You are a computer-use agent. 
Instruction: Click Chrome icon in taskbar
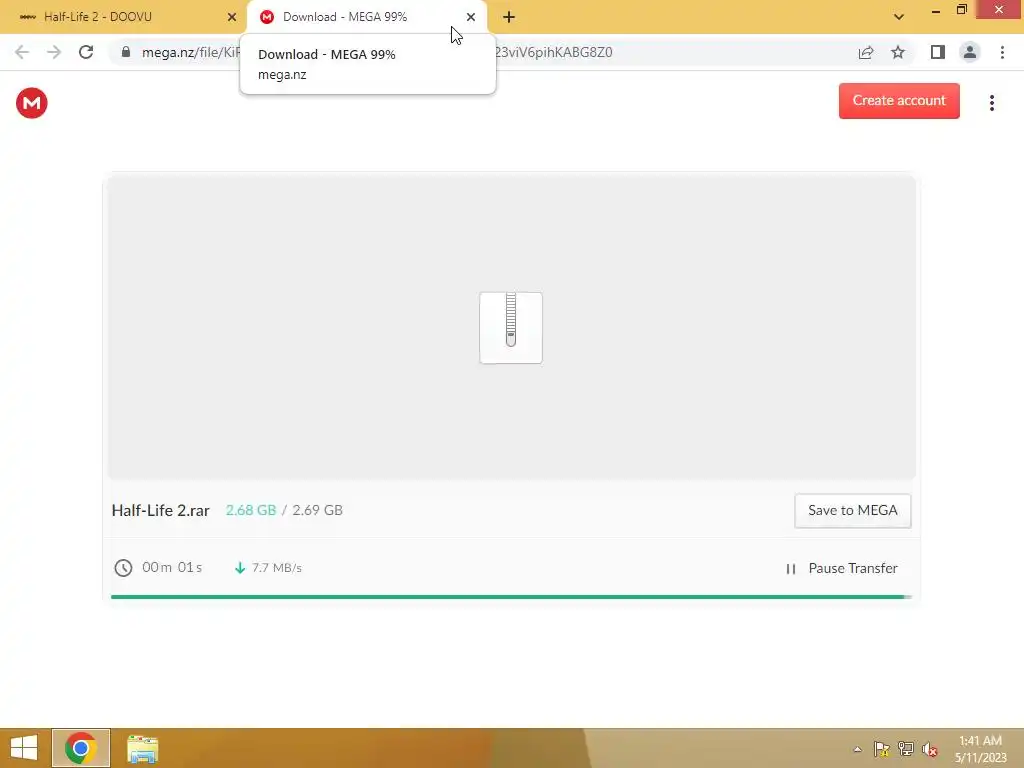[x=81, y=748]
